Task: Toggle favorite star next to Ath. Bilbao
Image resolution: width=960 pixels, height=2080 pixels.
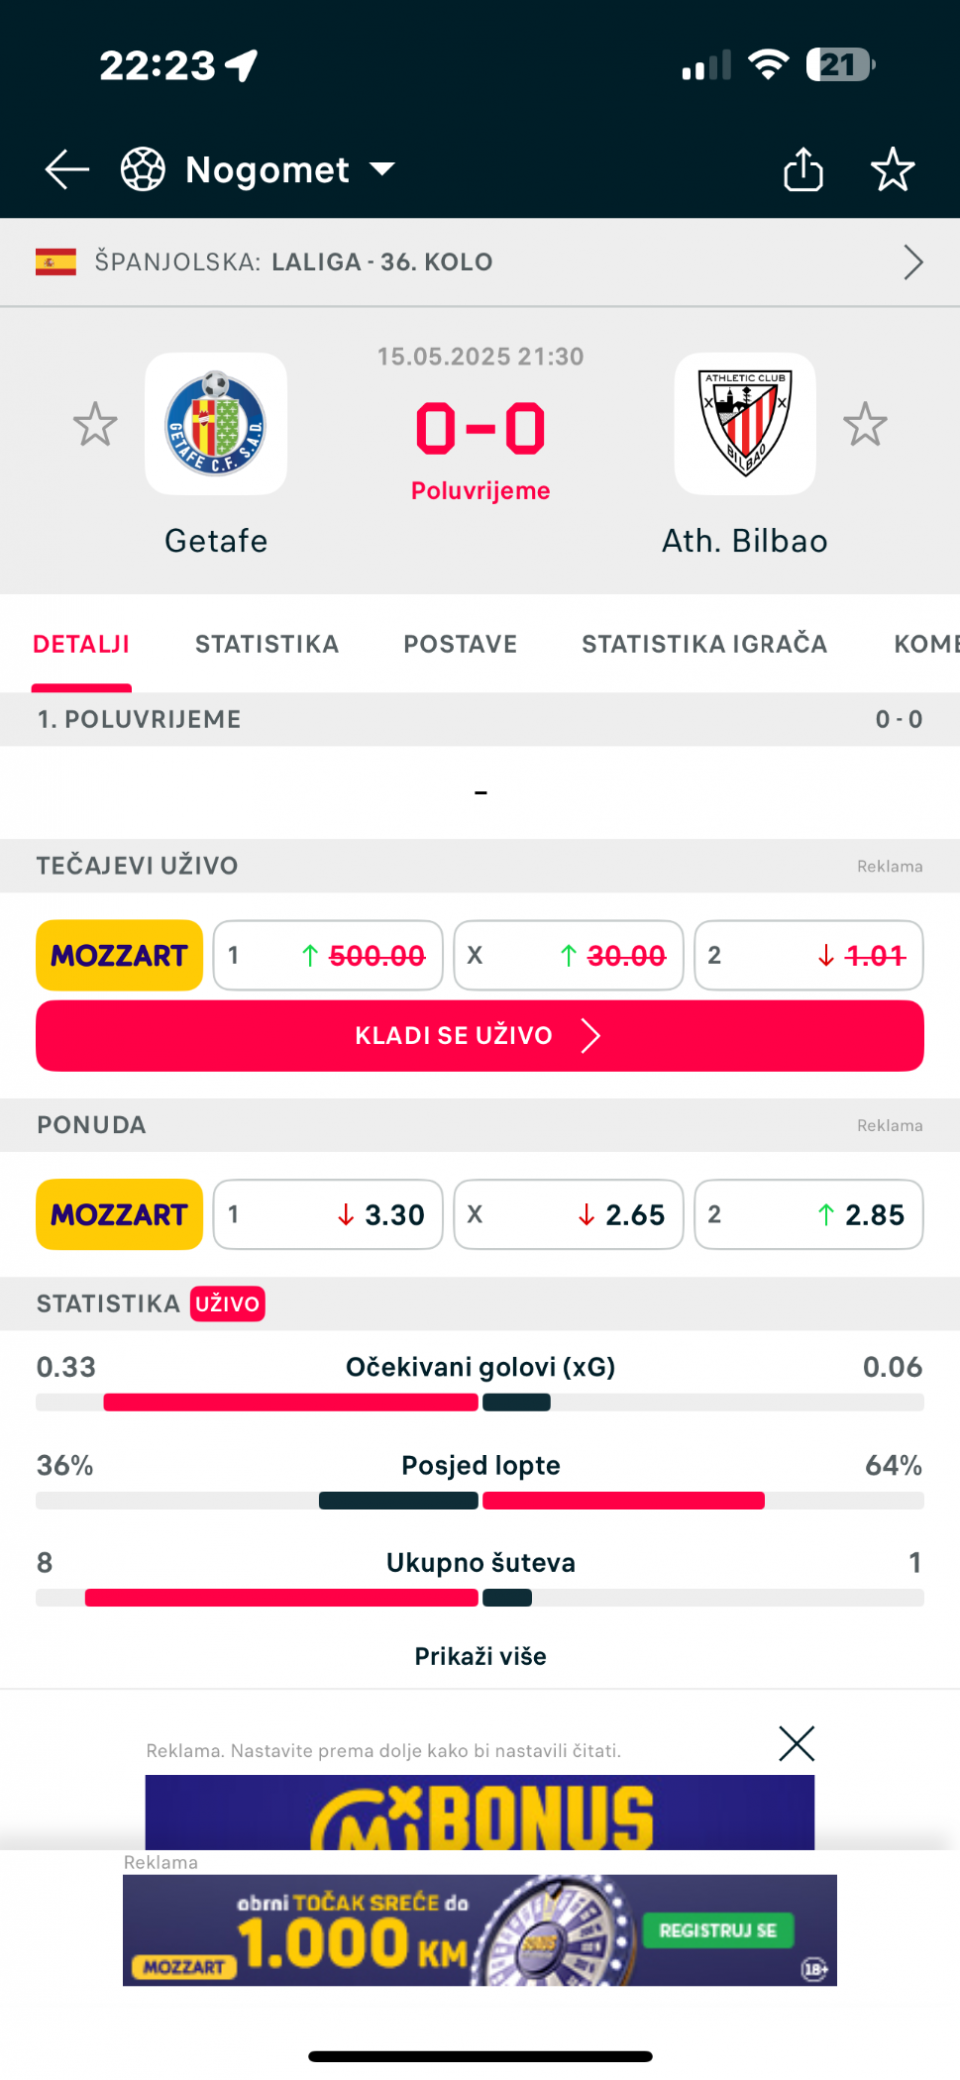Action: point(865,424)
